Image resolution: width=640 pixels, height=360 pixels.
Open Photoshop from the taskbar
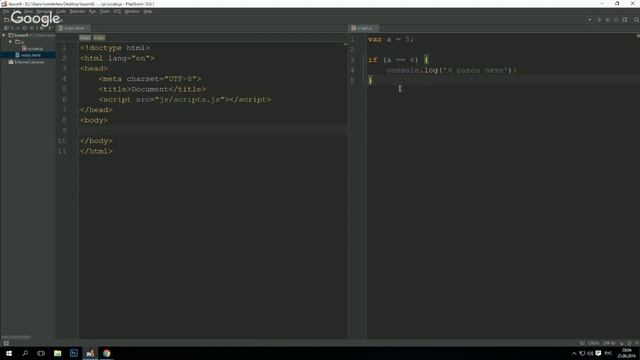coord(74,353)
